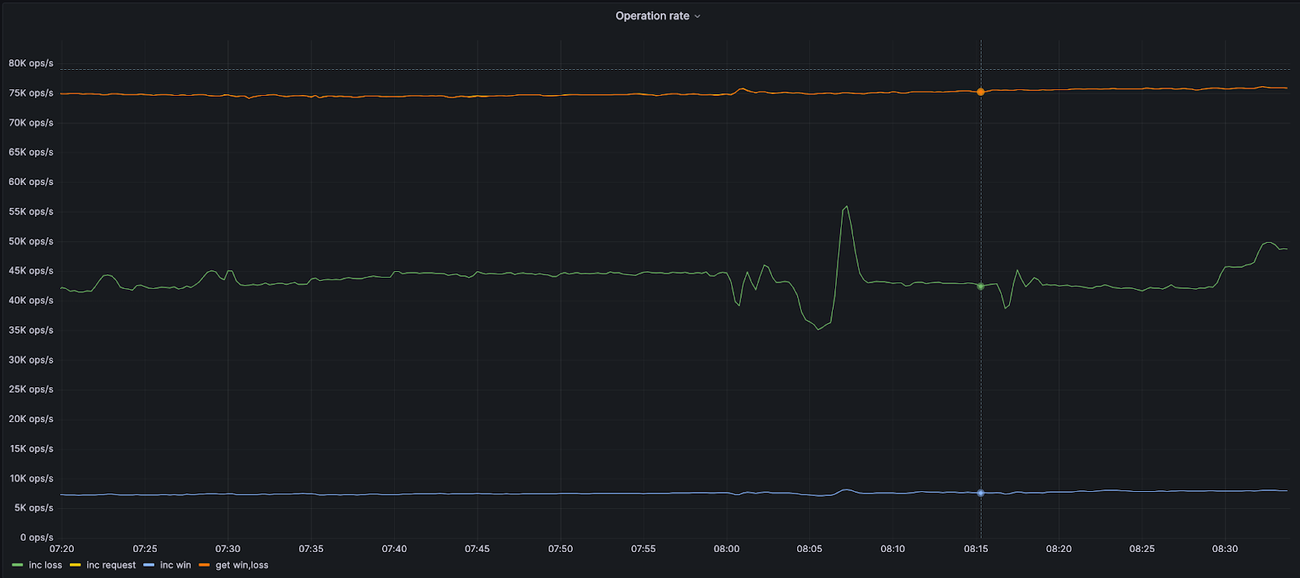The height and width of the screenshot is (578, 1300).
Task: Open the Operation rate panel menu chevron
Action: click(697, 16)
